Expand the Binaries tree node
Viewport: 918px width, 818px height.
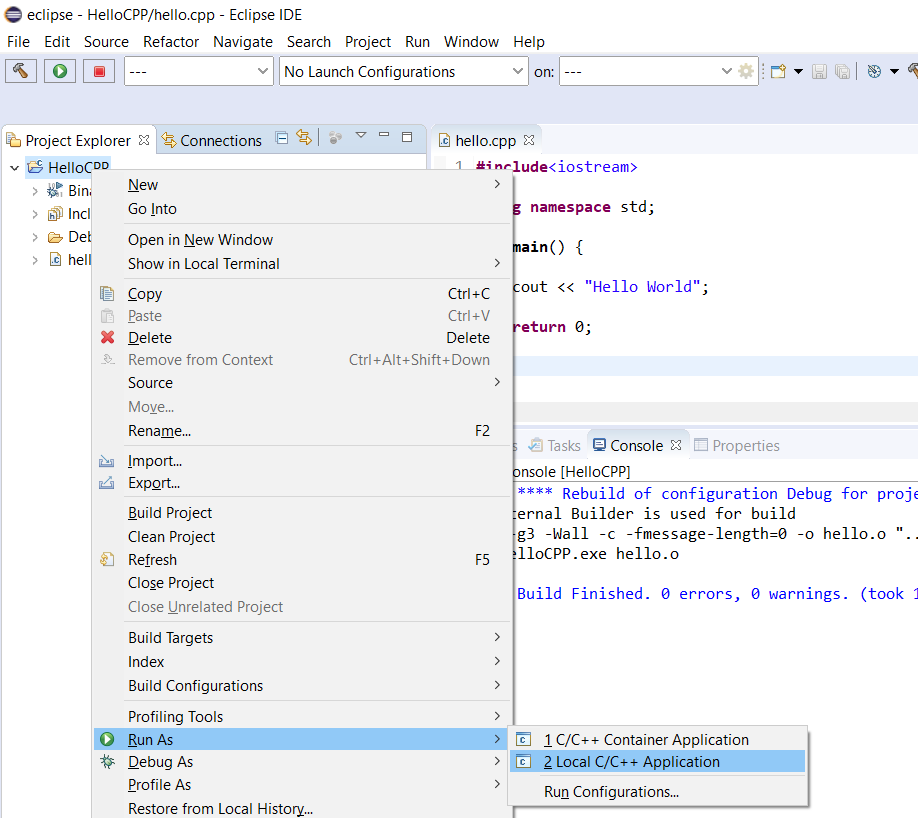tap(35, 191)
